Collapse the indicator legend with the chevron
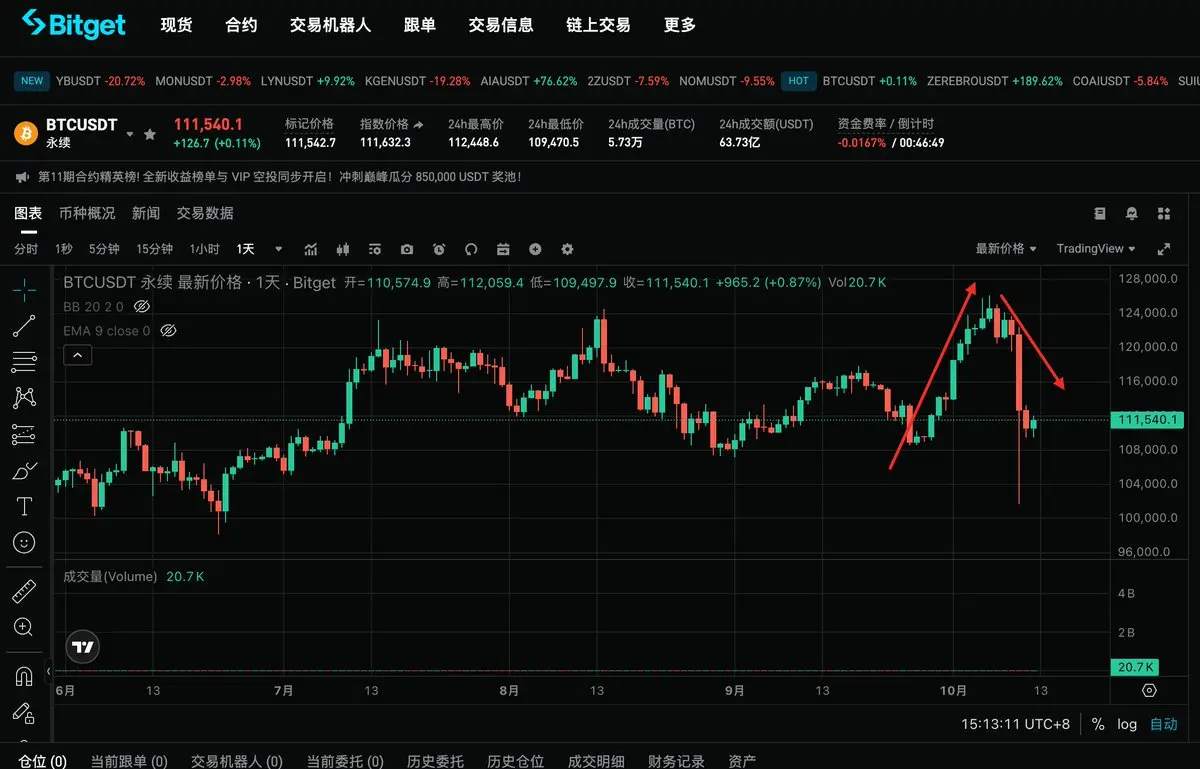This screenshot has height=769, width=1200. [78, 354]
